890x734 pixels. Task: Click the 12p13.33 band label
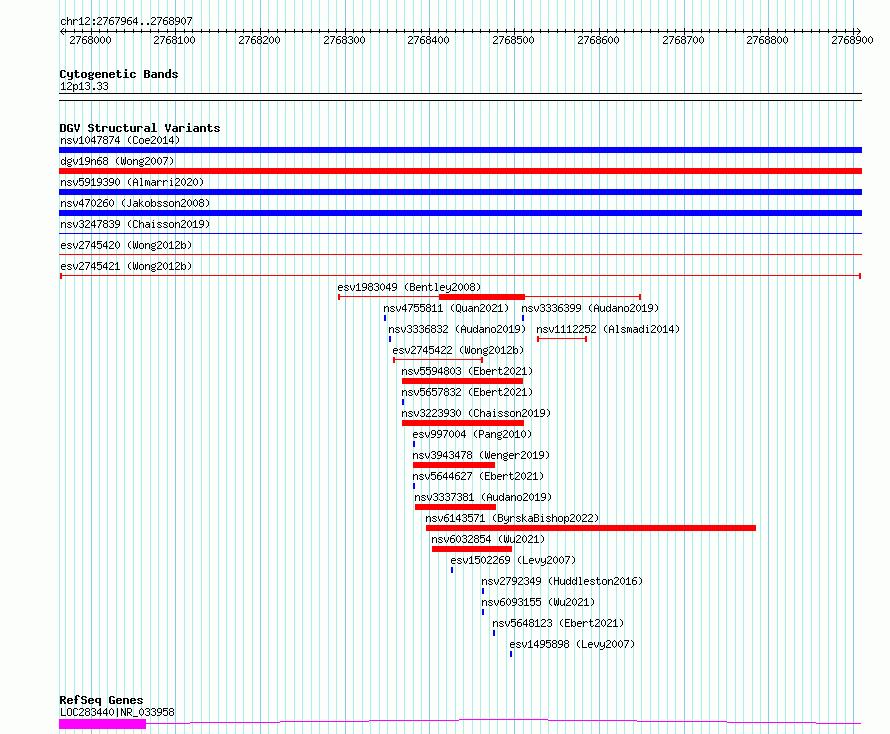click(84, 86)
